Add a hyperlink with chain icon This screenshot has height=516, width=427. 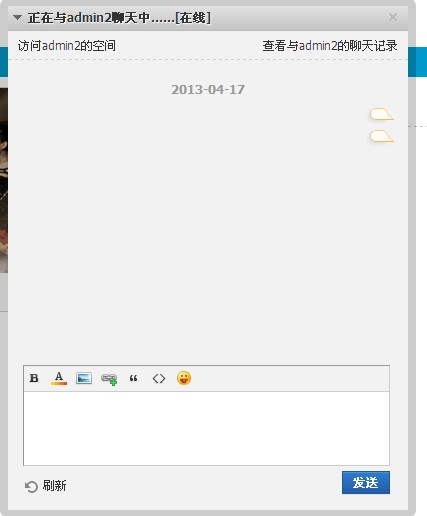click(x=109, y=379)
